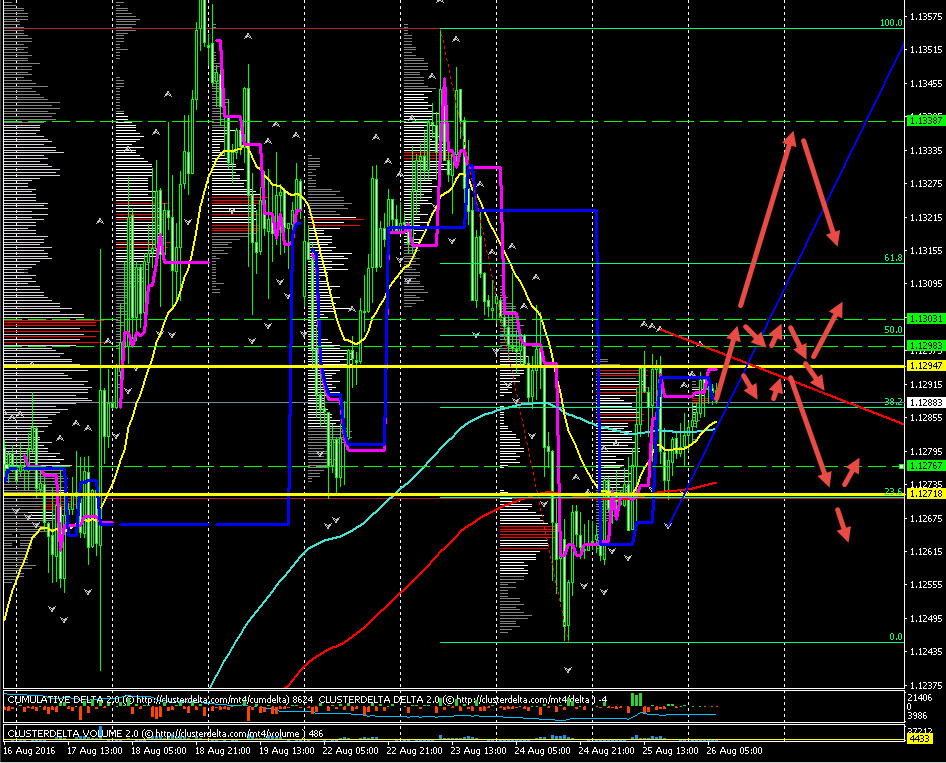Click the 1.12555 price axis label

point(926,584)
